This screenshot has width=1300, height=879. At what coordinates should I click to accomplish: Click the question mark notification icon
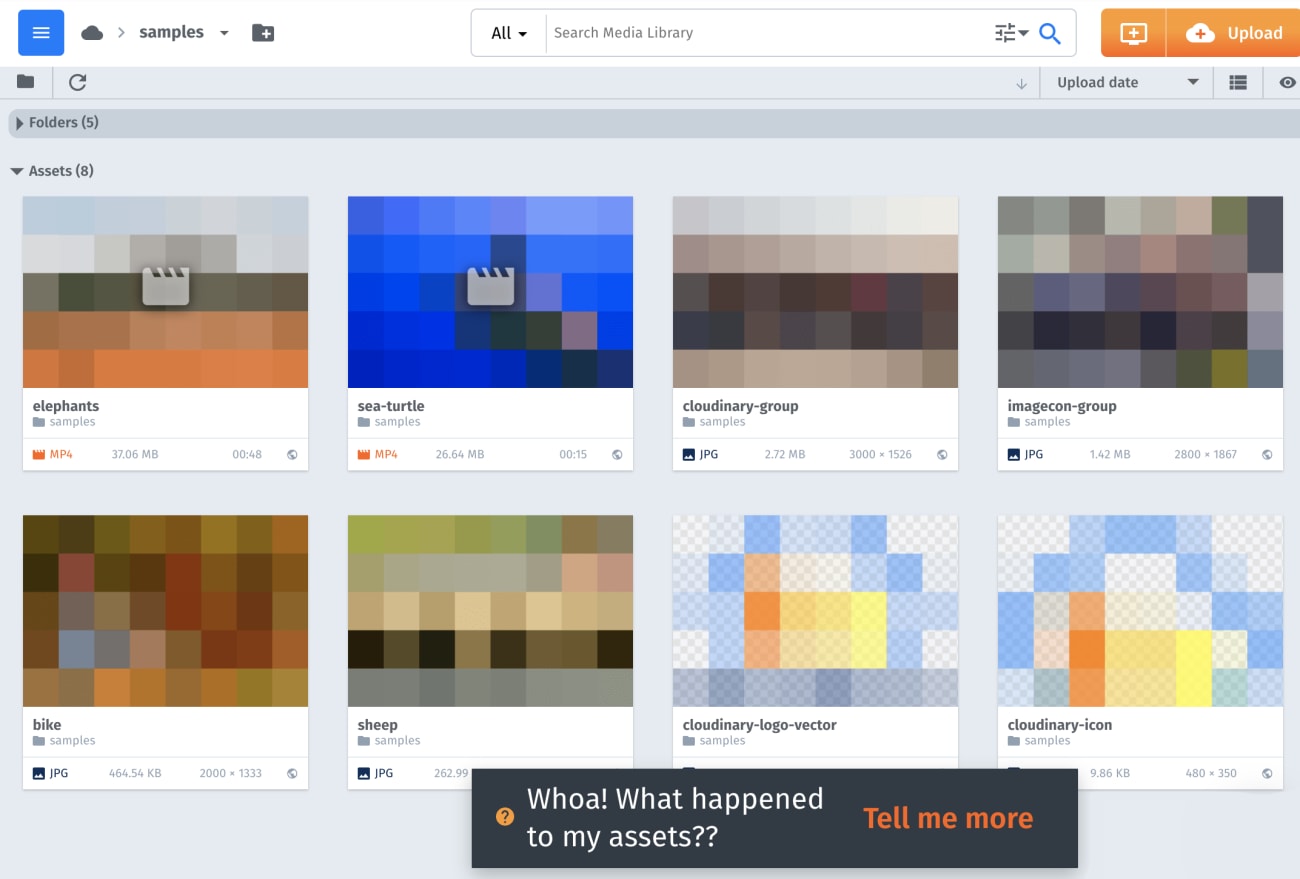(x=505, y=817)
